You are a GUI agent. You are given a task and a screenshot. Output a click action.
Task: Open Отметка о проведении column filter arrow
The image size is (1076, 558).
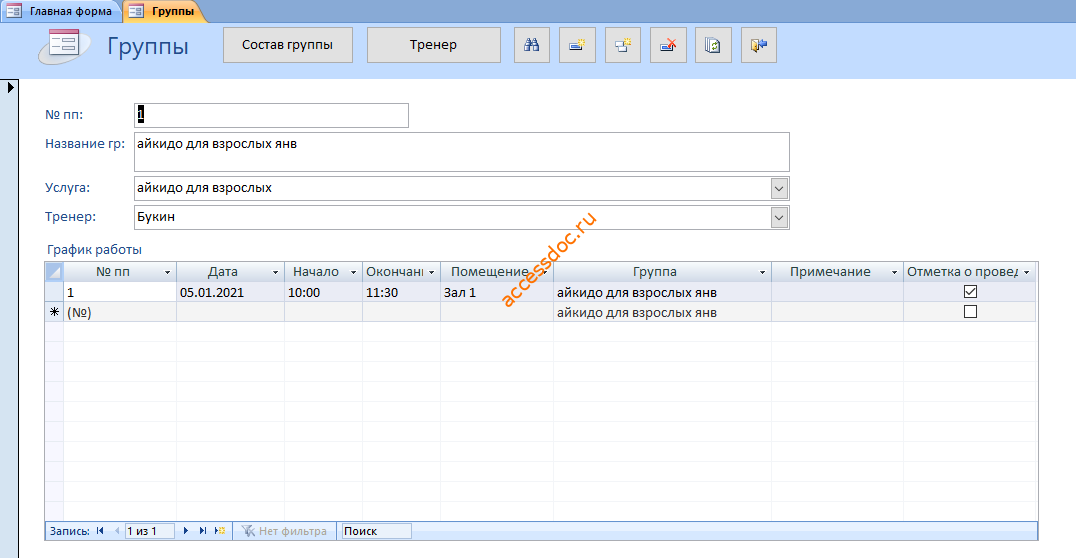coord(1027,272)
